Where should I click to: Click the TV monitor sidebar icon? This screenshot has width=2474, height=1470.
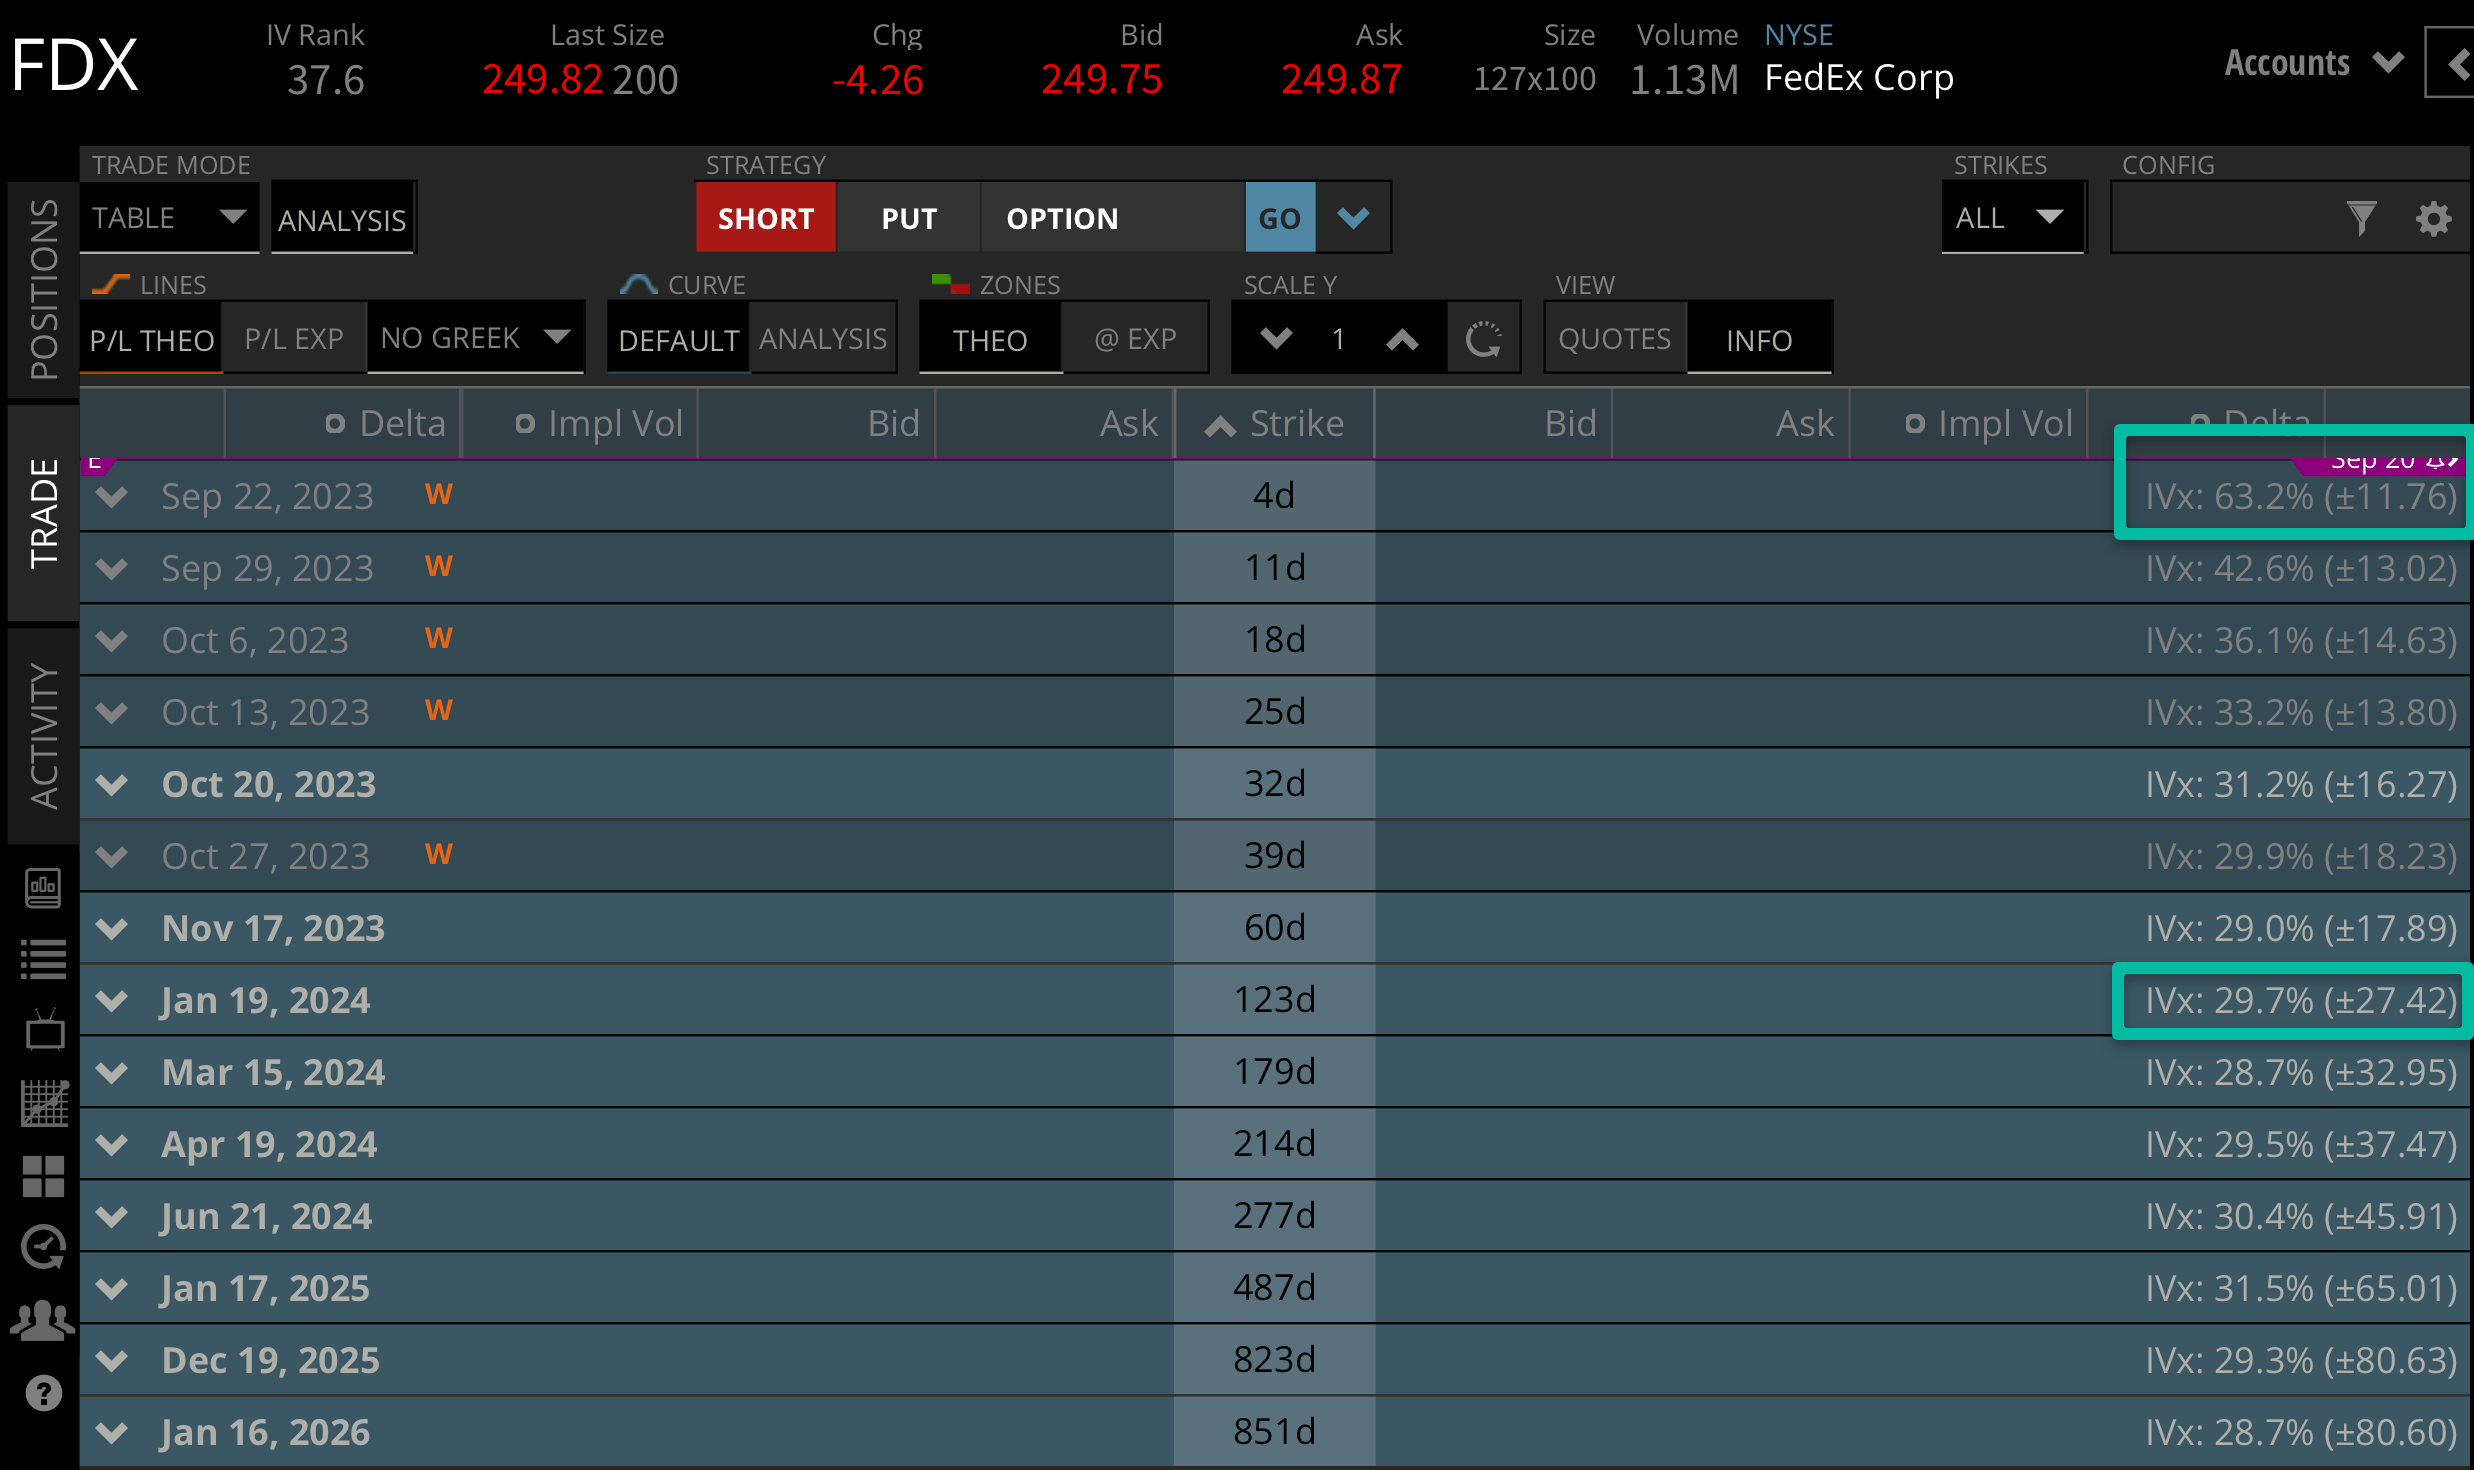(x=43, y=1030)
